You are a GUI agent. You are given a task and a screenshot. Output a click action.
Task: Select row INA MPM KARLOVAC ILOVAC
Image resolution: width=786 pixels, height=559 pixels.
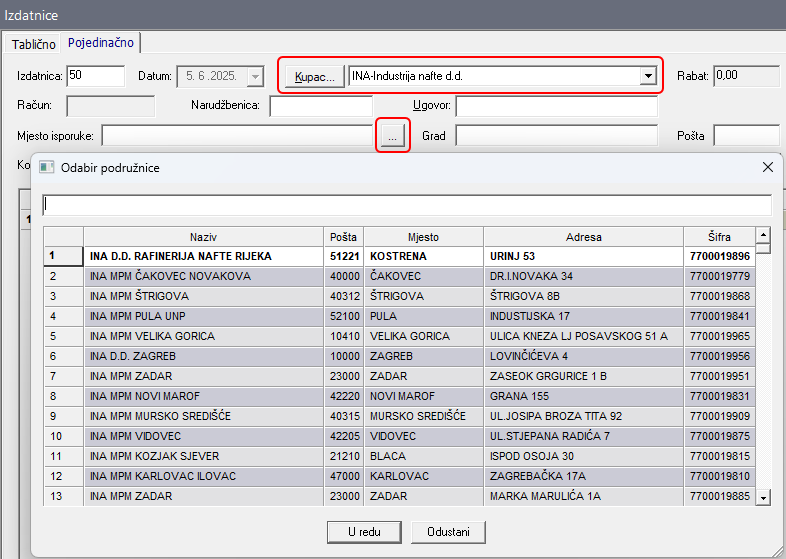(x=400, y=476)
